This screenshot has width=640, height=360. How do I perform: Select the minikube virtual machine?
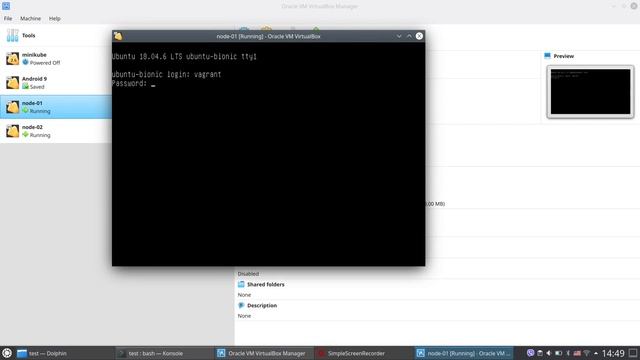(x=56, y=59)
